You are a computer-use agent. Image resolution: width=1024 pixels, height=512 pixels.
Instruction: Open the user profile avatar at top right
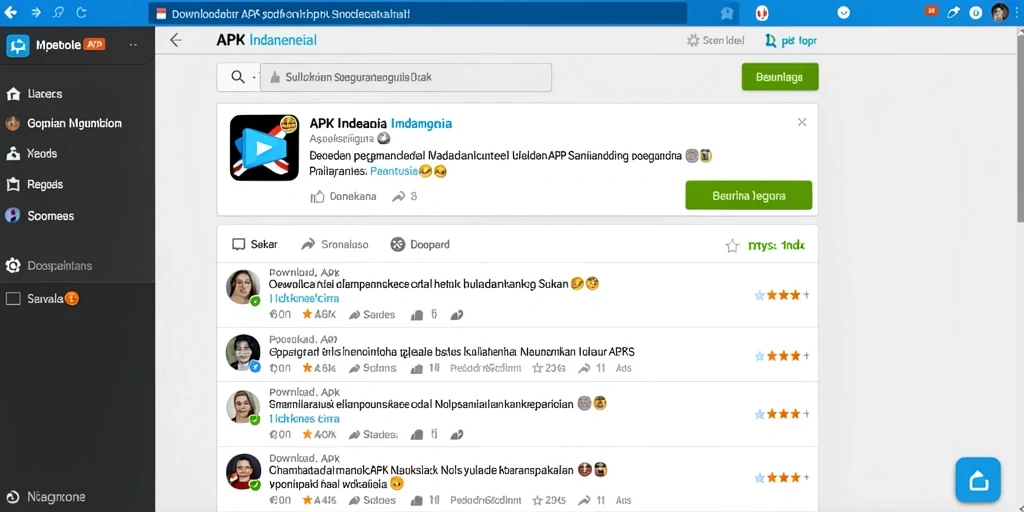click(x=1000, y=12)
